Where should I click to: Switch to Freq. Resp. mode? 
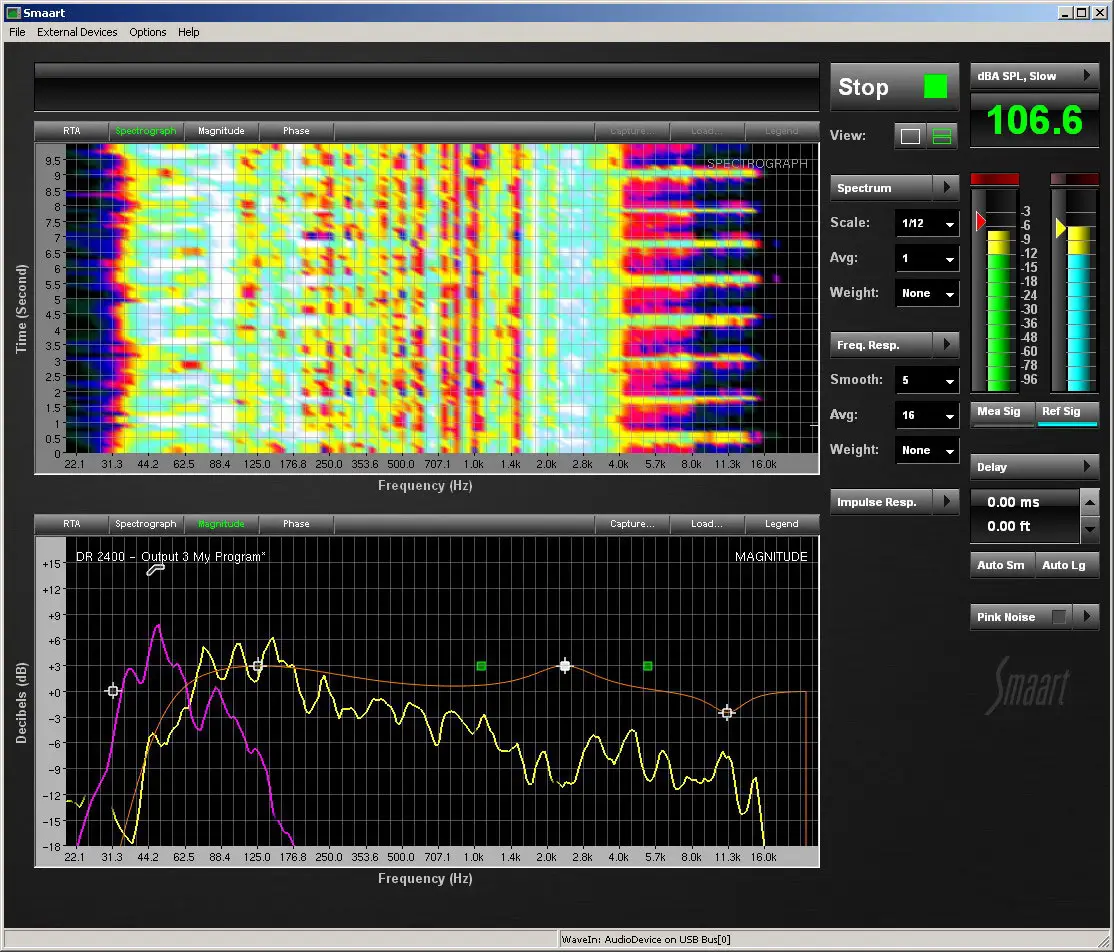882,345
